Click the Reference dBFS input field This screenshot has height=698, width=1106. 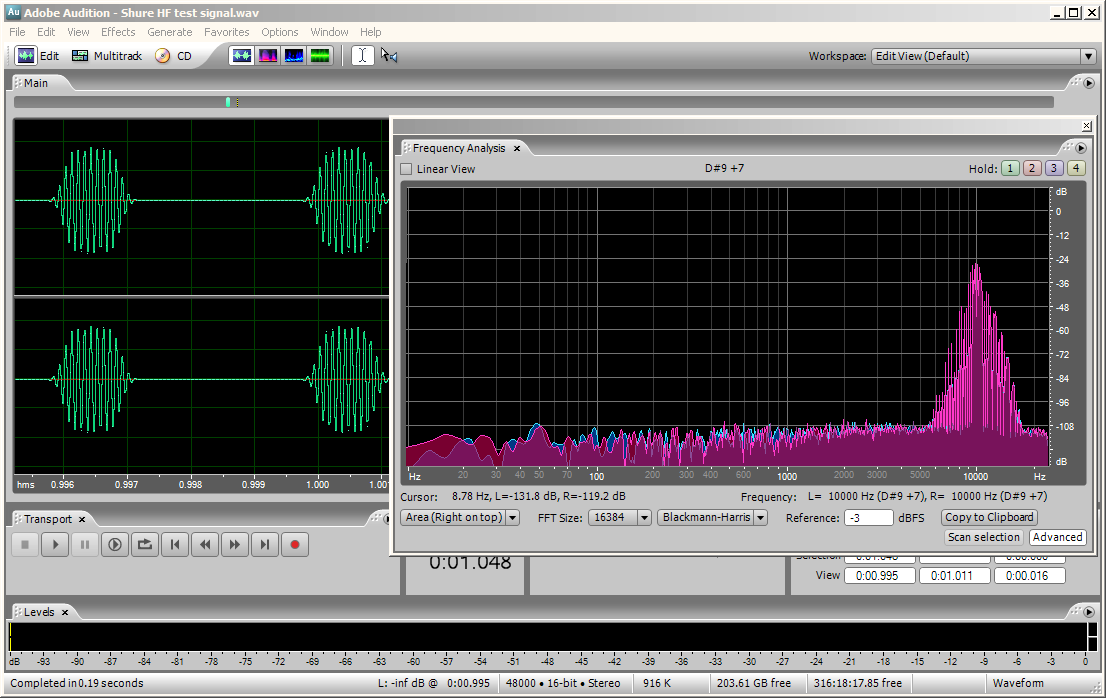click(x=868, y=518)
